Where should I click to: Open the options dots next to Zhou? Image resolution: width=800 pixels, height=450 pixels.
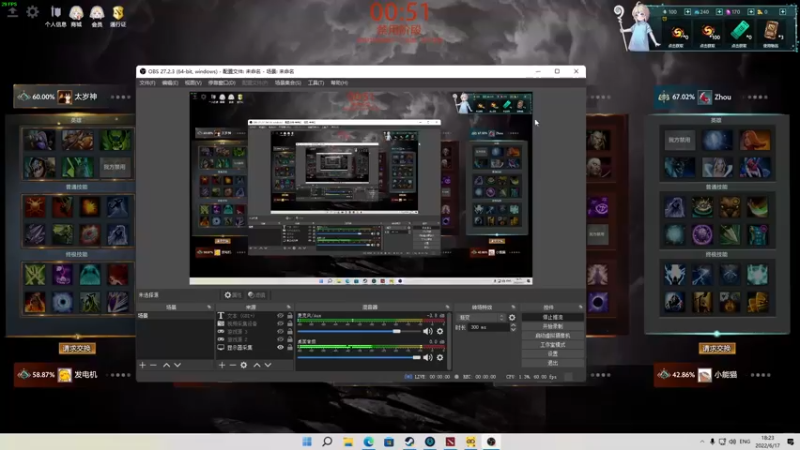coord(758,97)
